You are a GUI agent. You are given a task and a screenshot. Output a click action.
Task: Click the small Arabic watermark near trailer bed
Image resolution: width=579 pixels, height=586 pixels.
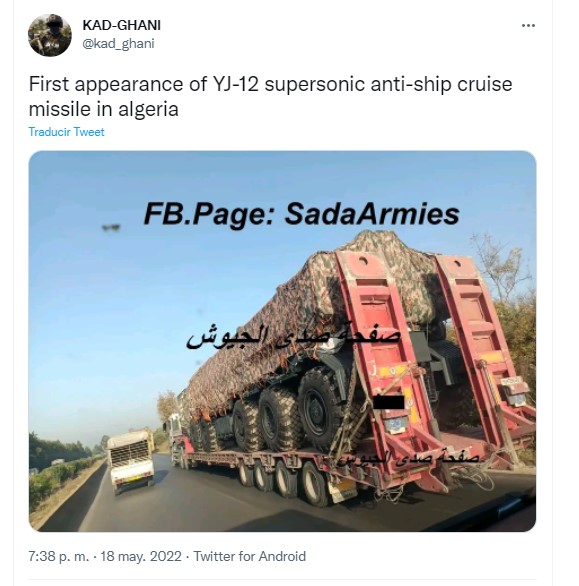coord(408,458)
